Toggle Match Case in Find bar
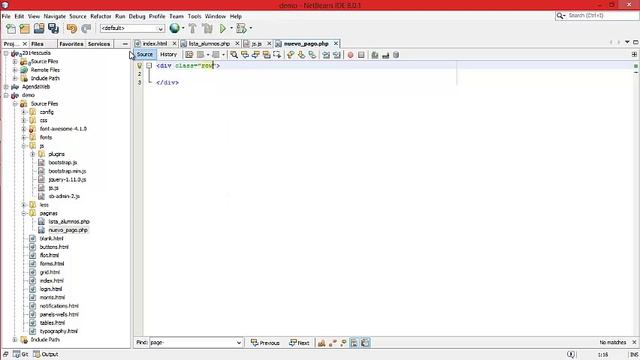The width and height of the screenshot is (640, 360). (x=322, y=343)
